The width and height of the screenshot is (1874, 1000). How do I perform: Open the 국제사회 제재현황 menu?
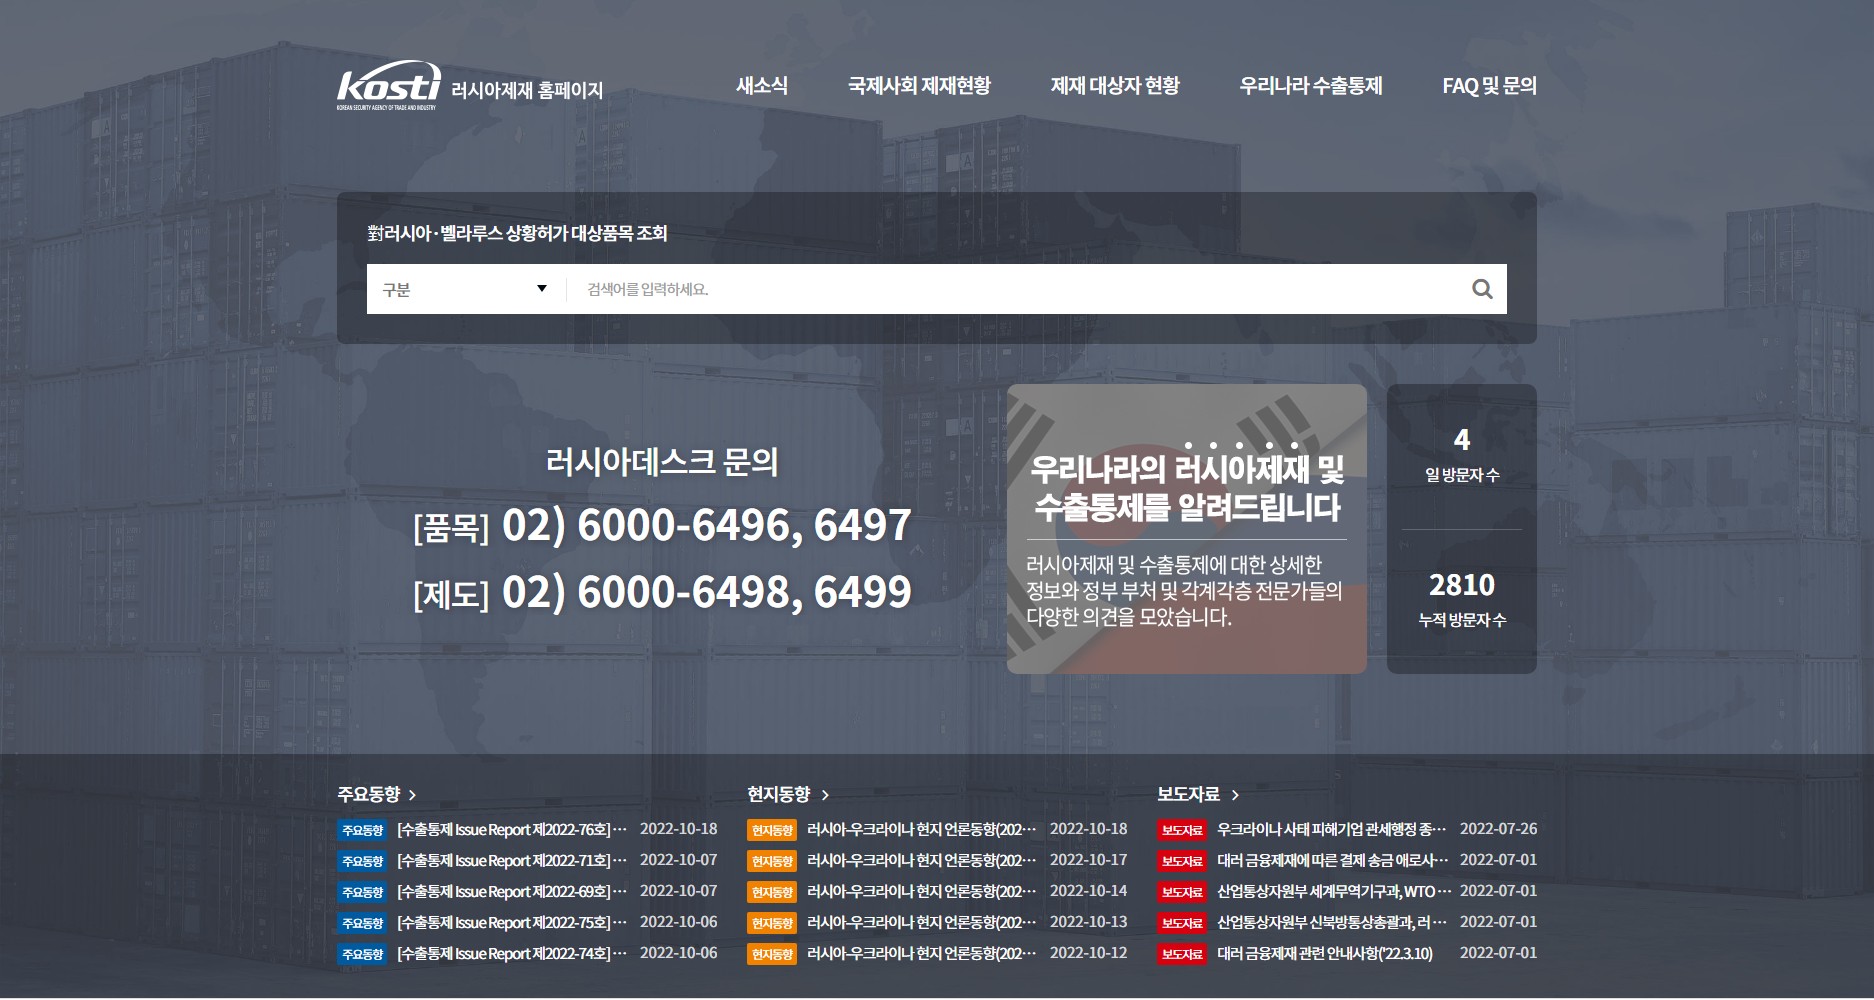click(919, 86)
